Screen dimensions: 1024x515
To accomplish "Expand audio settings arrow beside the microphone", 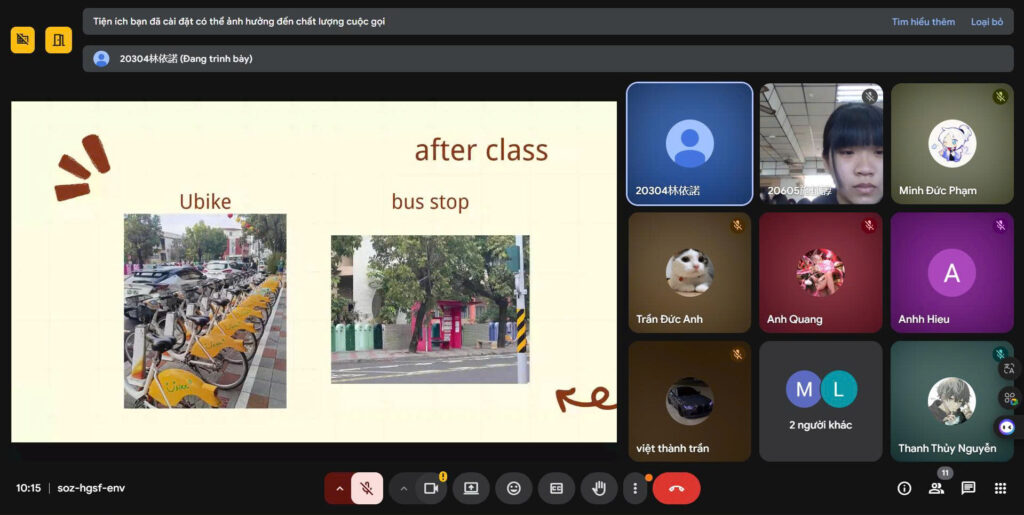I will (x=339, y=488).
